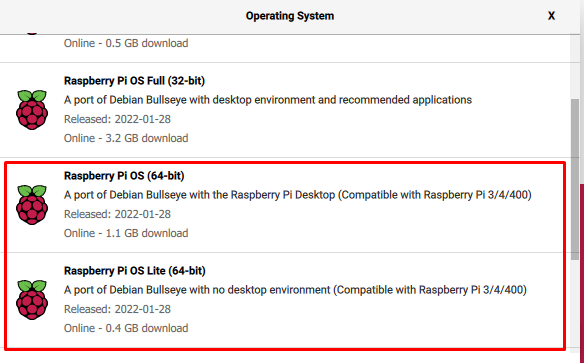Pick Raspberry Pi OS Lite (64-bit) title
This screenshot has height=363, width=584.
point(134,271)
